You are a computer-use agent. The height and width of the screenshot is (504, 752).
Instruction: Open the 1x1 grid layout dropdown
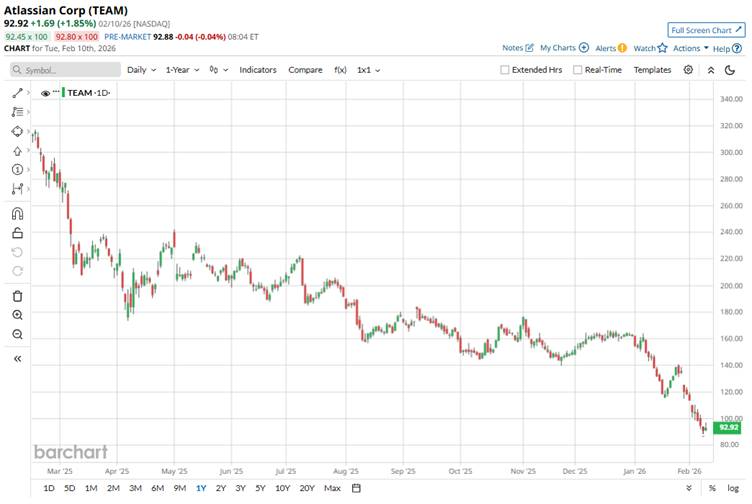click(x=368, y=70)
